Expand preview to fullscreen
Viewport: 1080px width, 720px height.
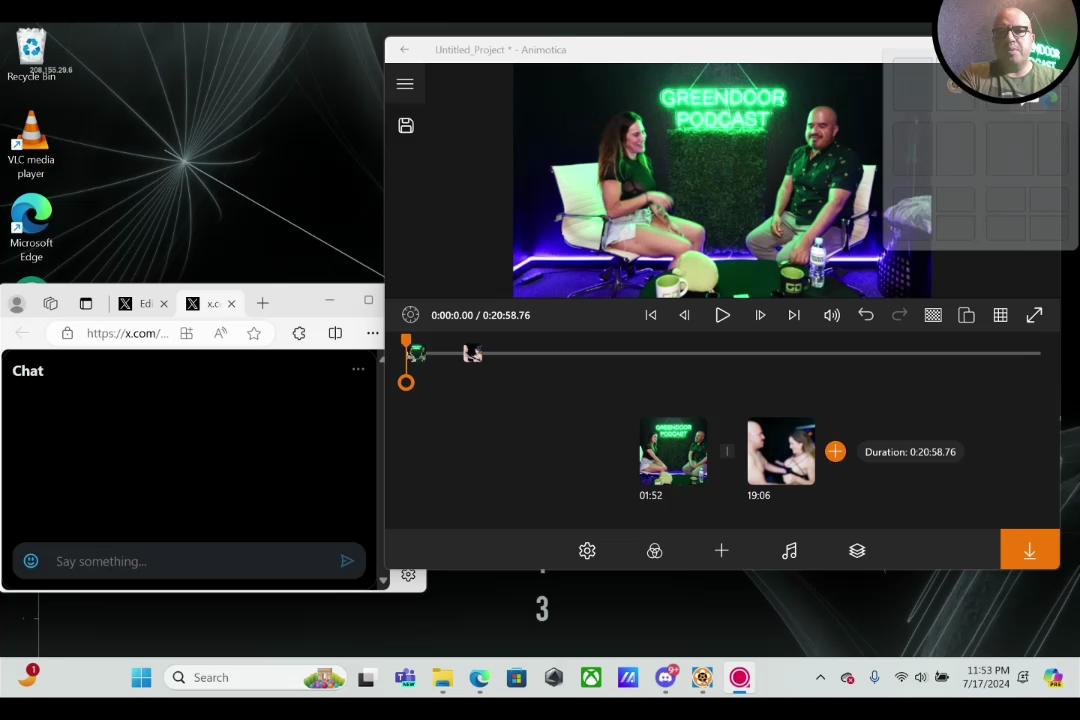pos(1034,315)
